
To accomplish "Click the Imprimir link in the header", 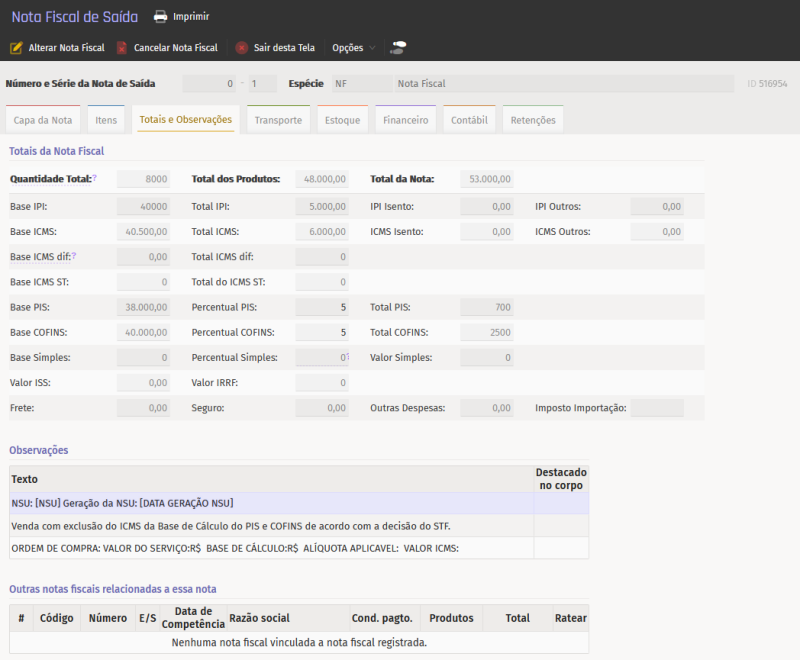I will (x=191, y=17).
